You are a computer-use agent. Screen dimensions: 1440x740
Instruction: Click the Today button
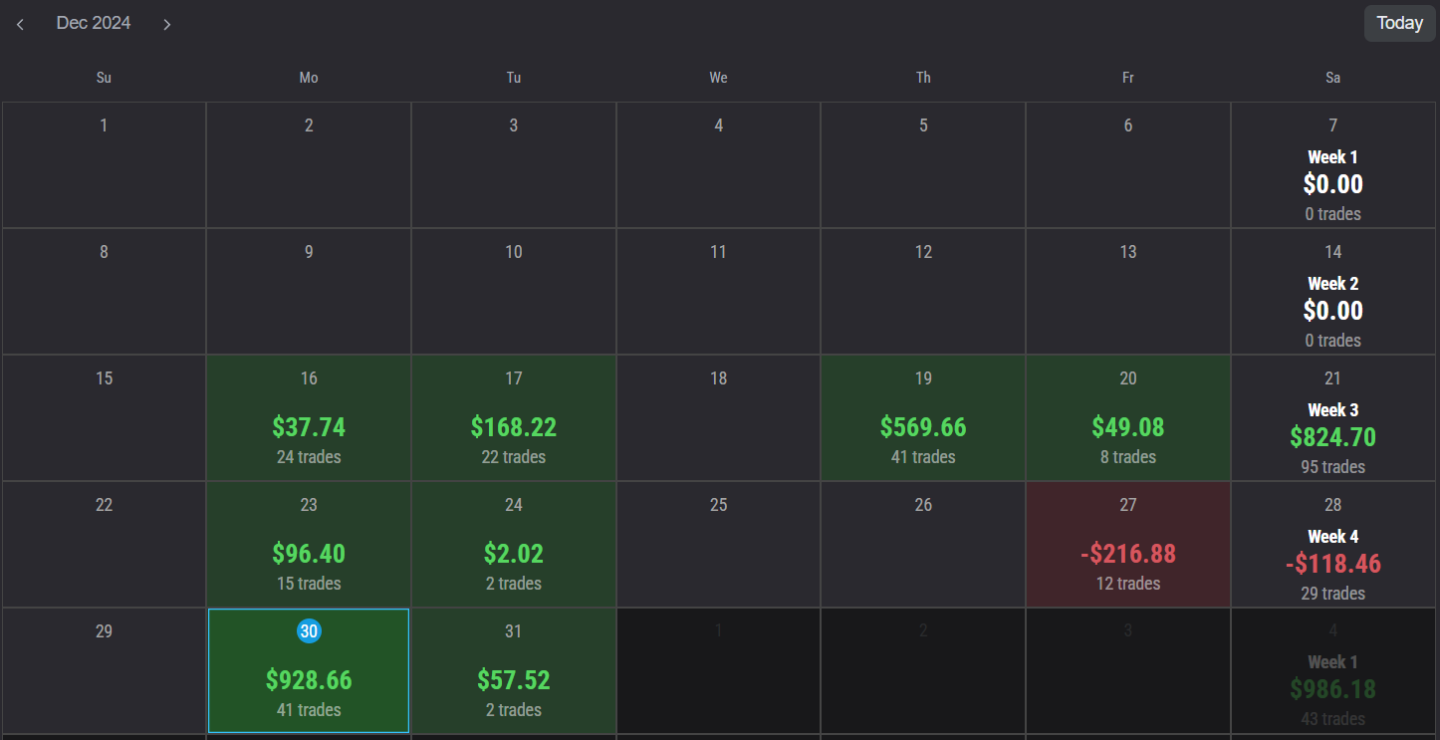point(1398,22)
